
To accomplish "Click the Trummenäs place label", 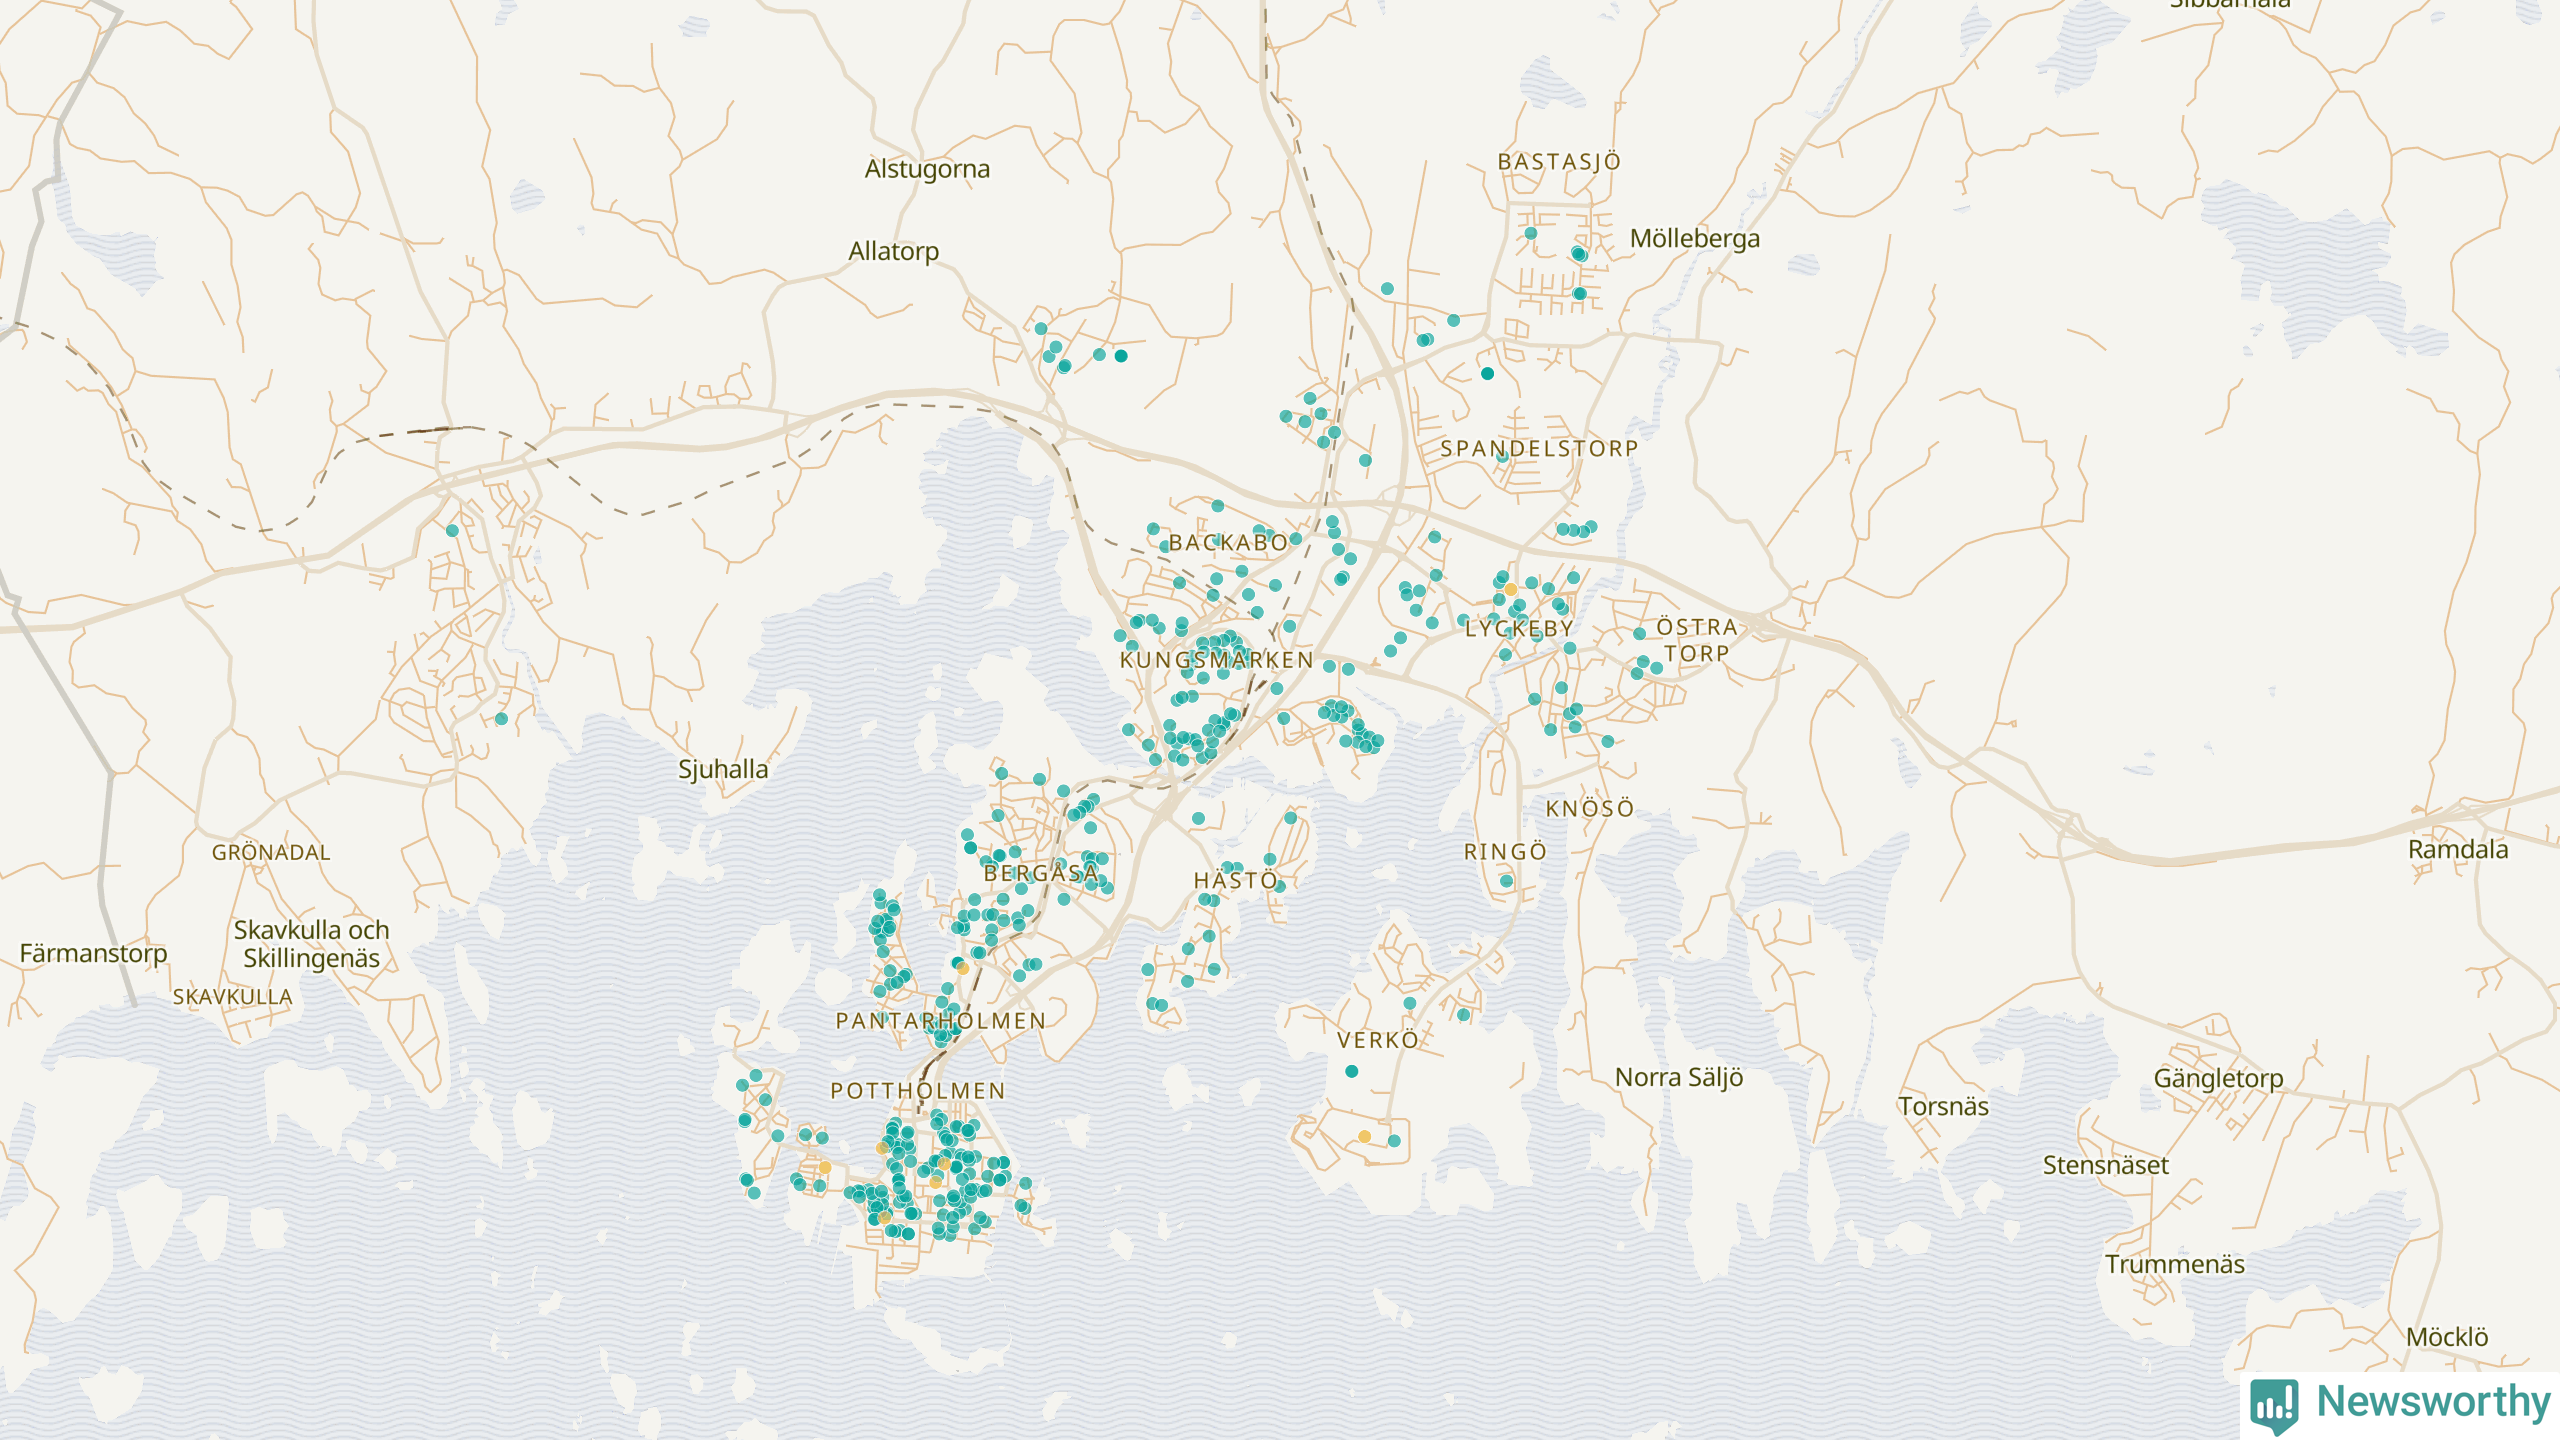I will click(2174, 1264).
